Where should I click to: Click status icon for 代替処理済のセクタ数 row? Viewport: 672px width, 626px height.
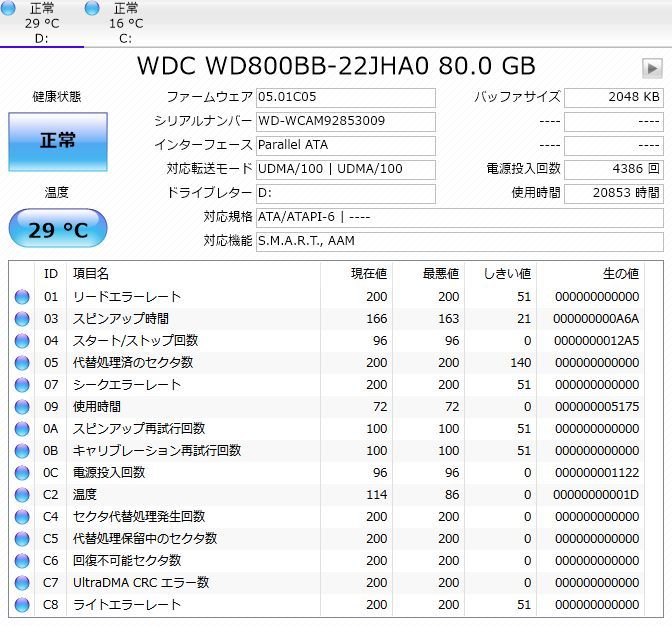tap(22, 363)
